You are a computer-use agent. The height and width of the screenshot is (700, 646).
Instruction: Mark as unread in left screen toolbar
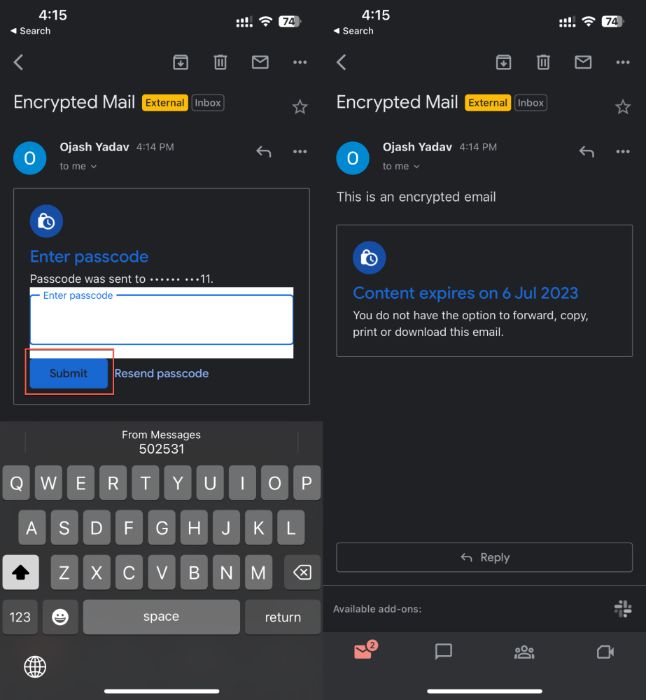[x=260, y=62]
